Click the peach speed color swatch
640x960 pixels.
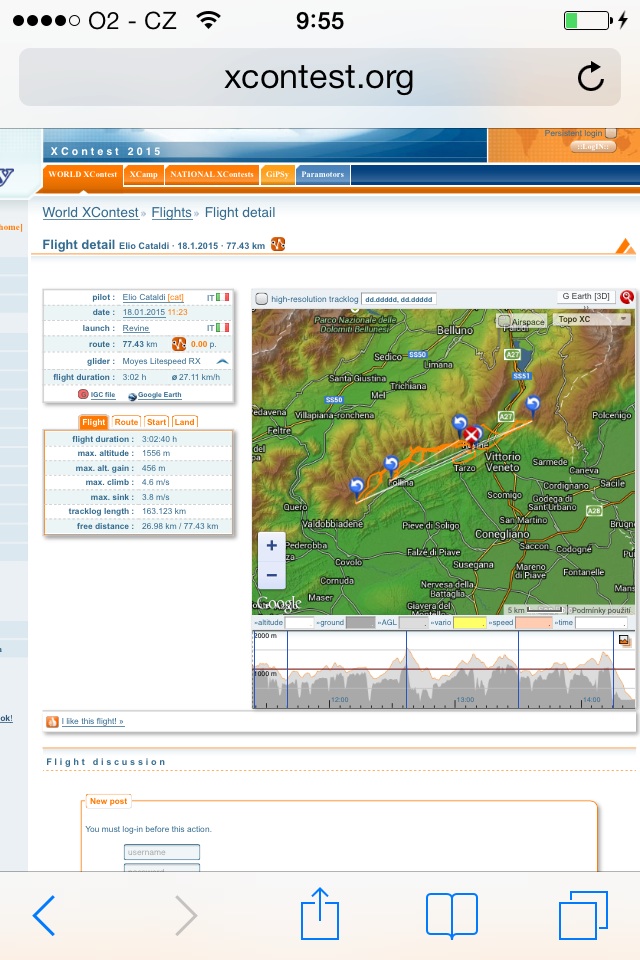click(x=533, y=623)
